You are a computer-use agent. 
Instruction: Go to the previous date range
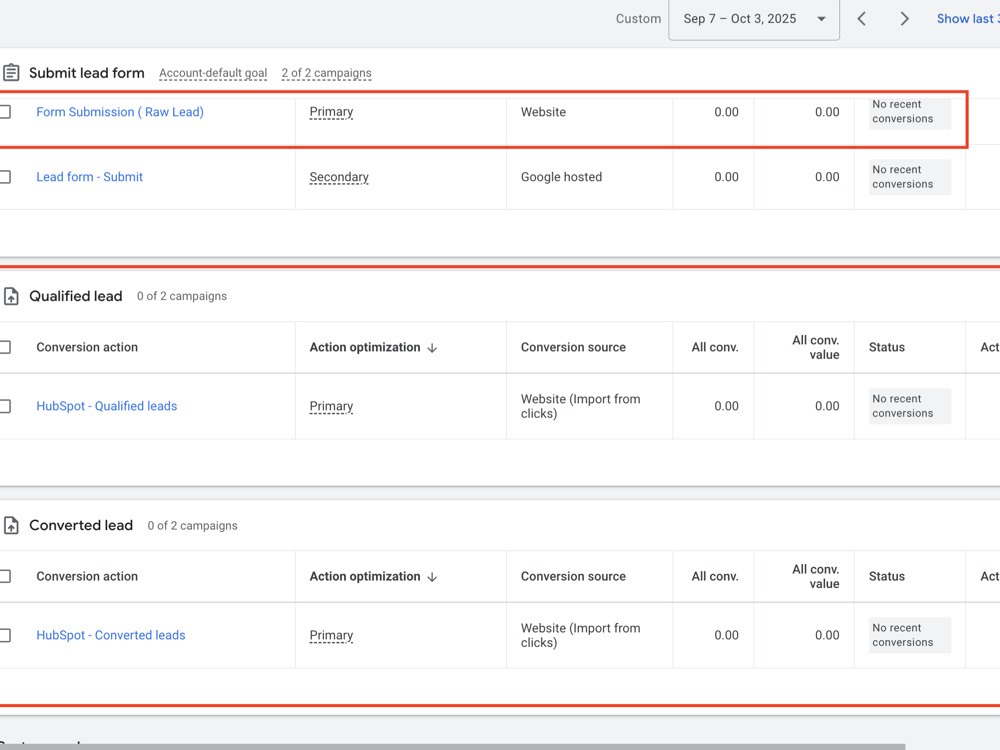(x=862, y=19)
